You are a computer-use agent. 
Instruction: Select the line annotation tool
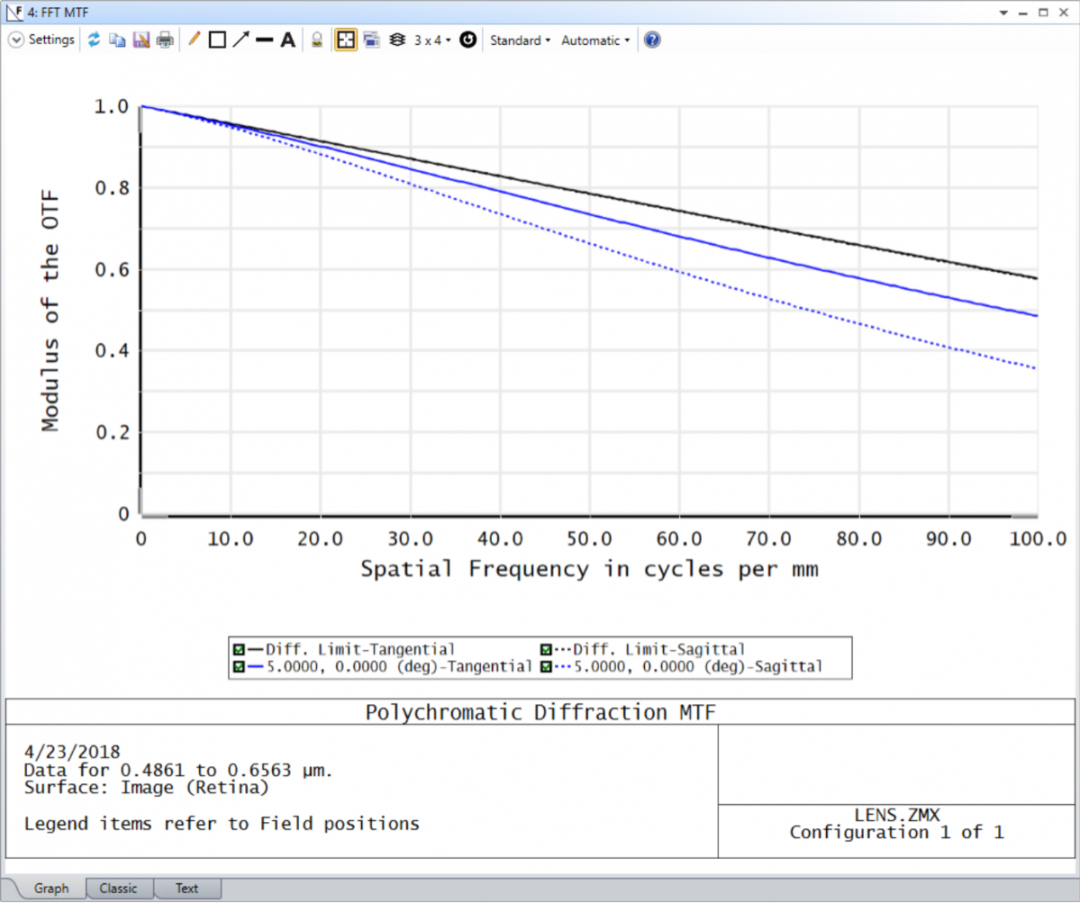click(193, 39)
